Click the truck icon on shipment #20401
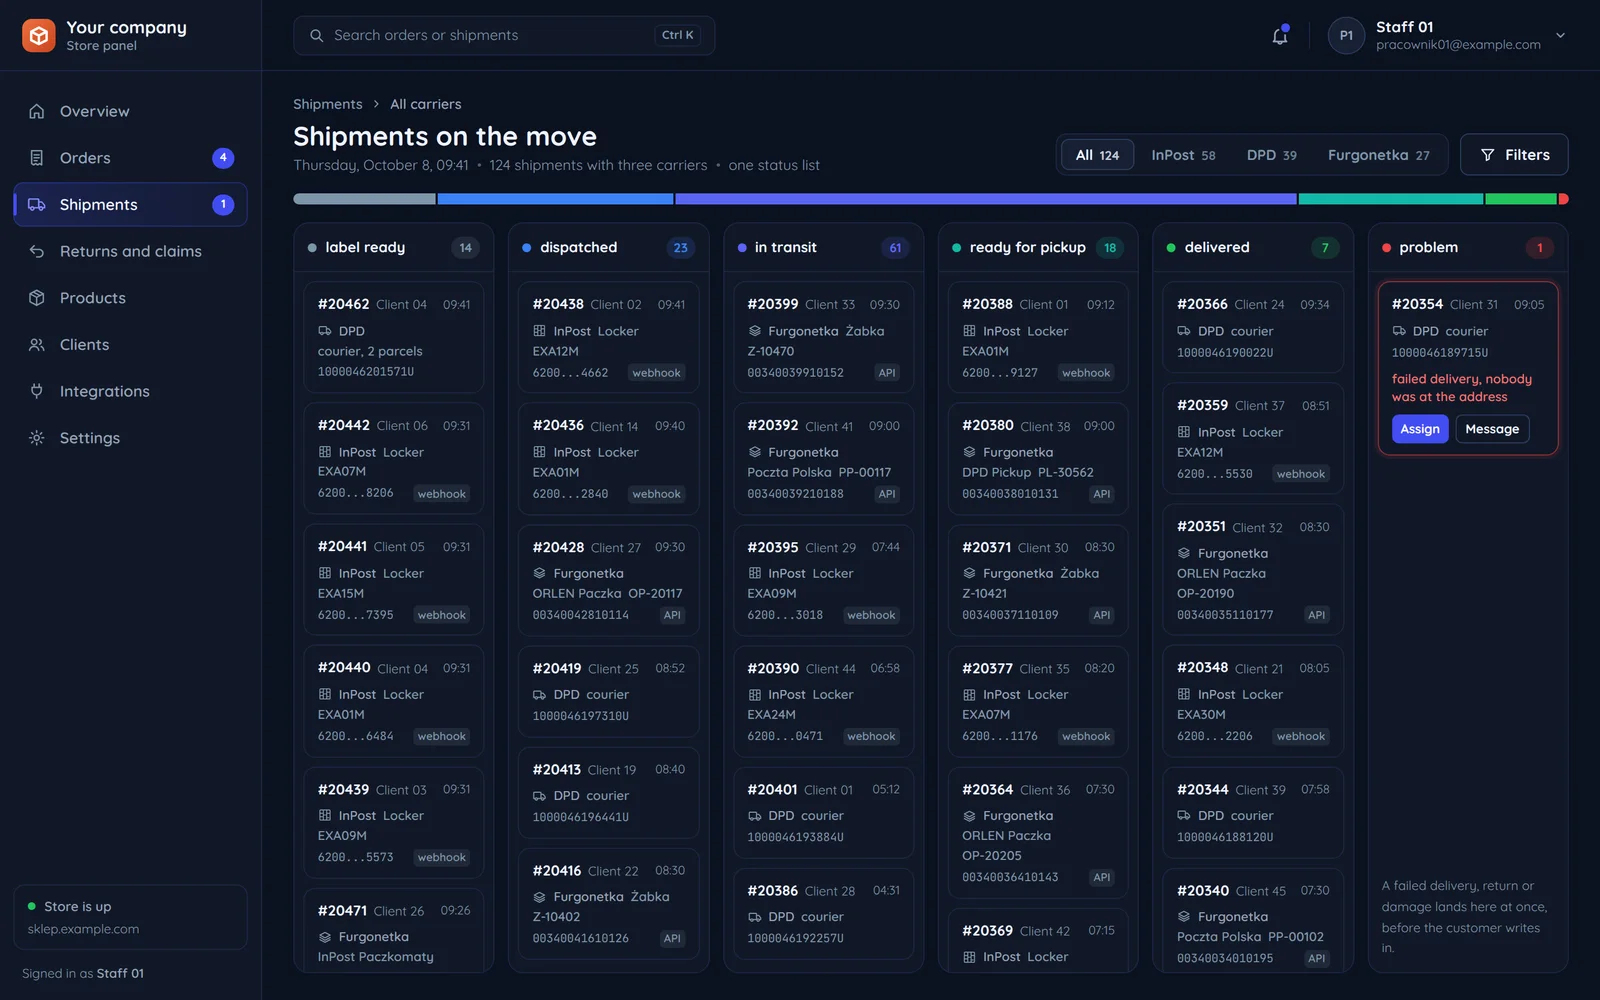This screenshot has height=1000, width=1600. click(754, 816)
